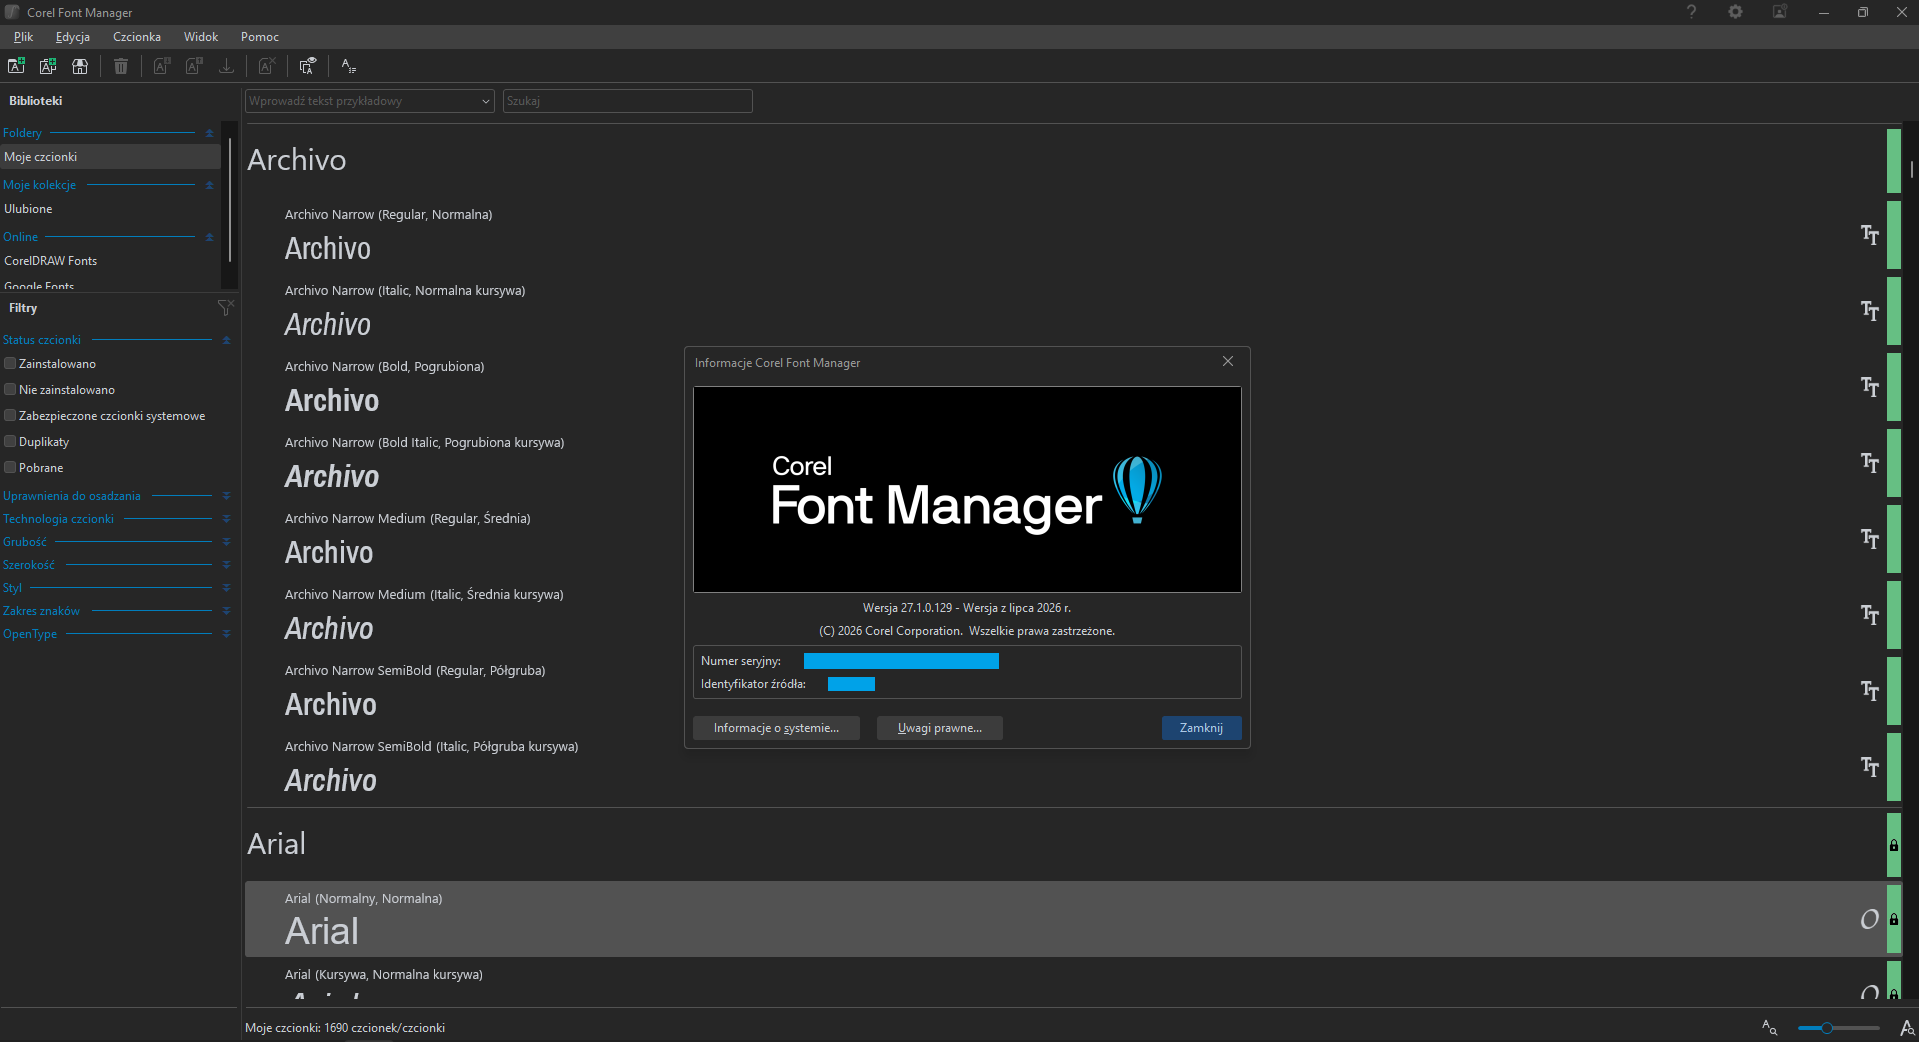This screenshot has width=1919, height=1042.
Task: Click the Informacje o systemie button
Action: 776,728
